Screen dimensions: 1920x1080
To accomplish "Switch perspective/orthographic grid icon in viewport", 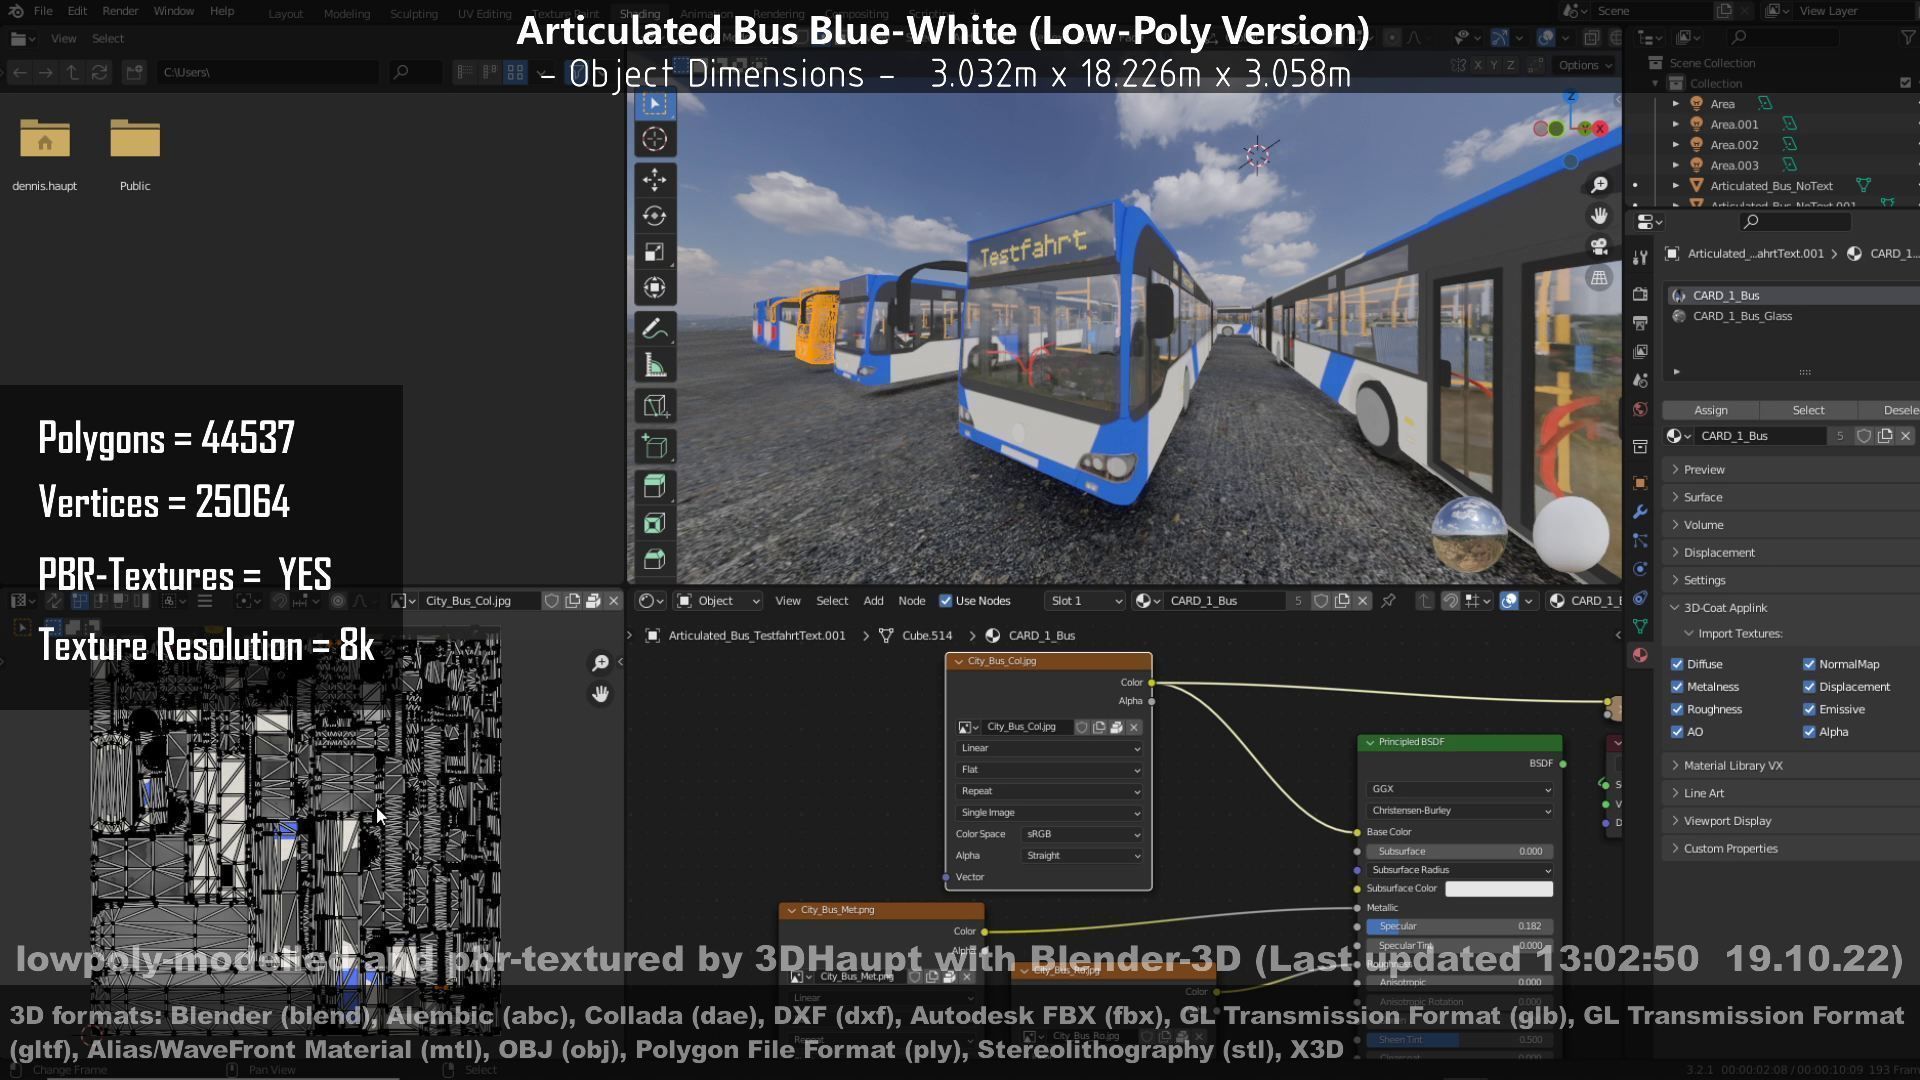I will coord(1599,278).
